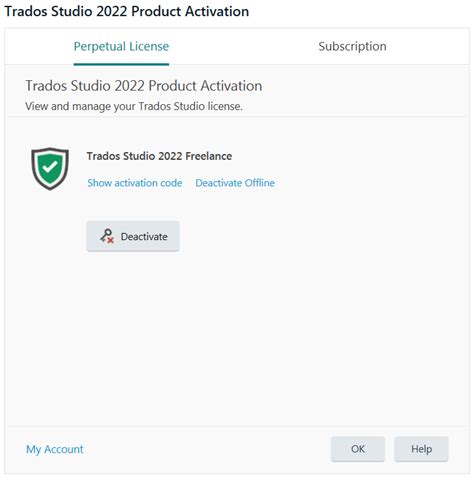Click the word Offline in the deactivate link

[260, 183]
